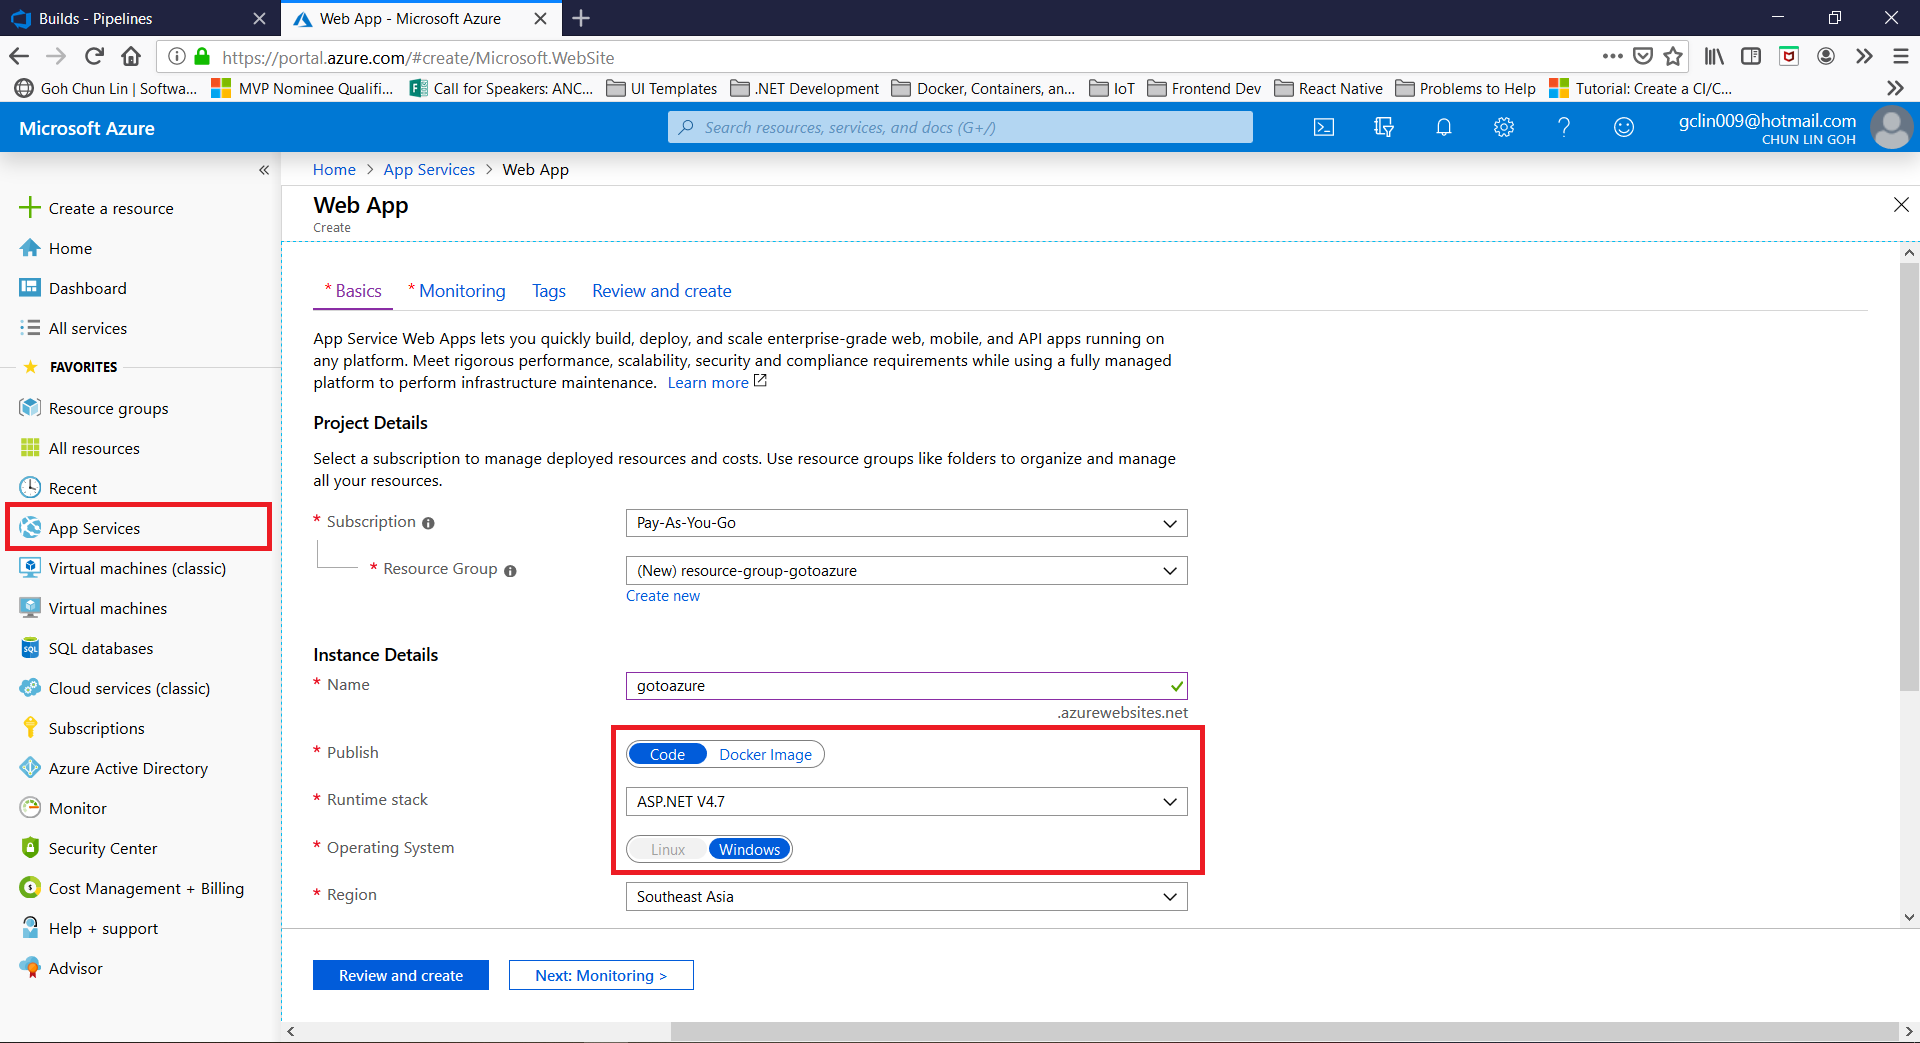Click the Name input field gotoazure

(906, 686)
